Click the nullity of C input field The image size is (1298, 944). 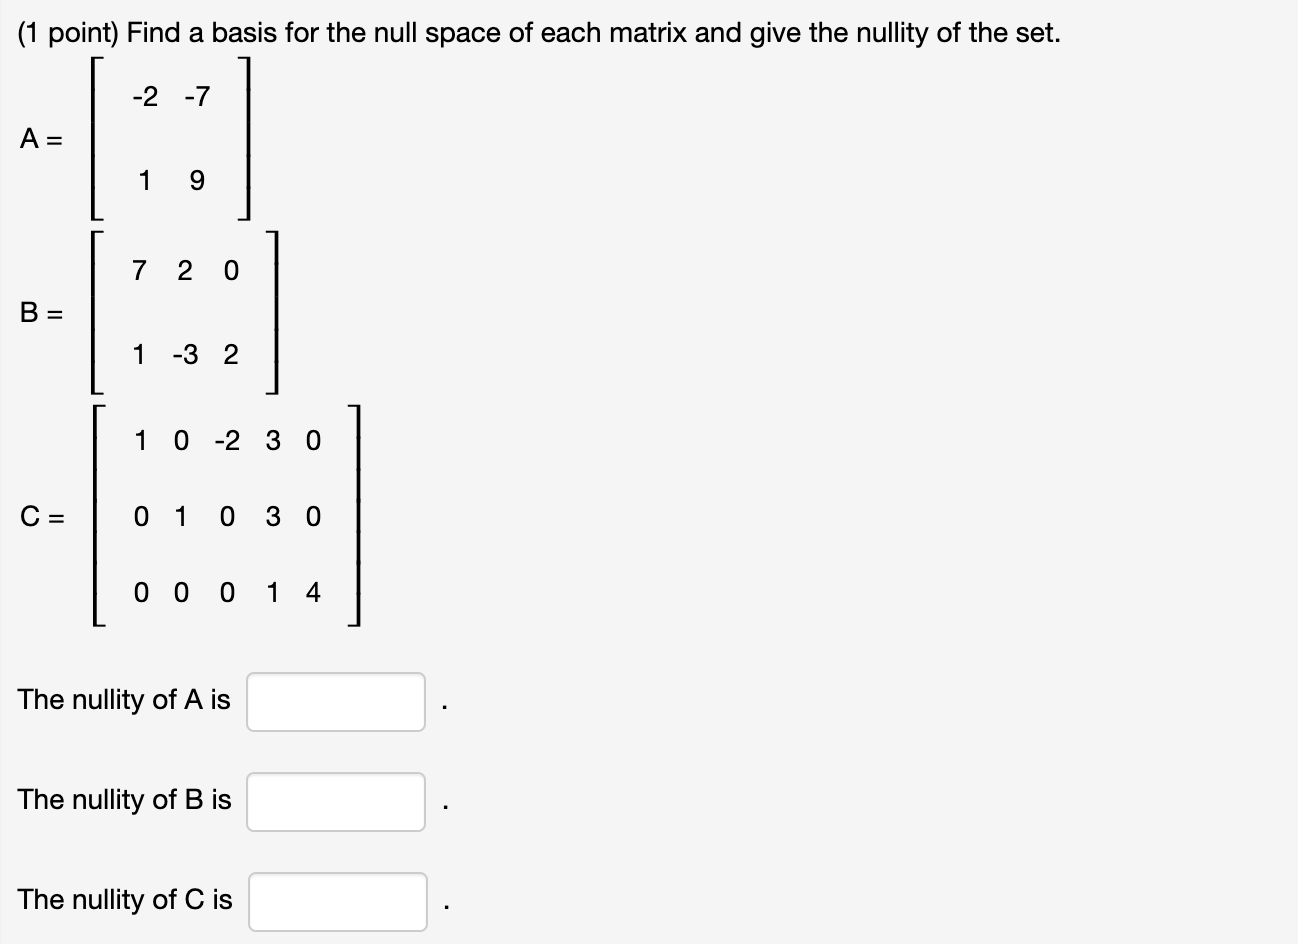point(338,901)
